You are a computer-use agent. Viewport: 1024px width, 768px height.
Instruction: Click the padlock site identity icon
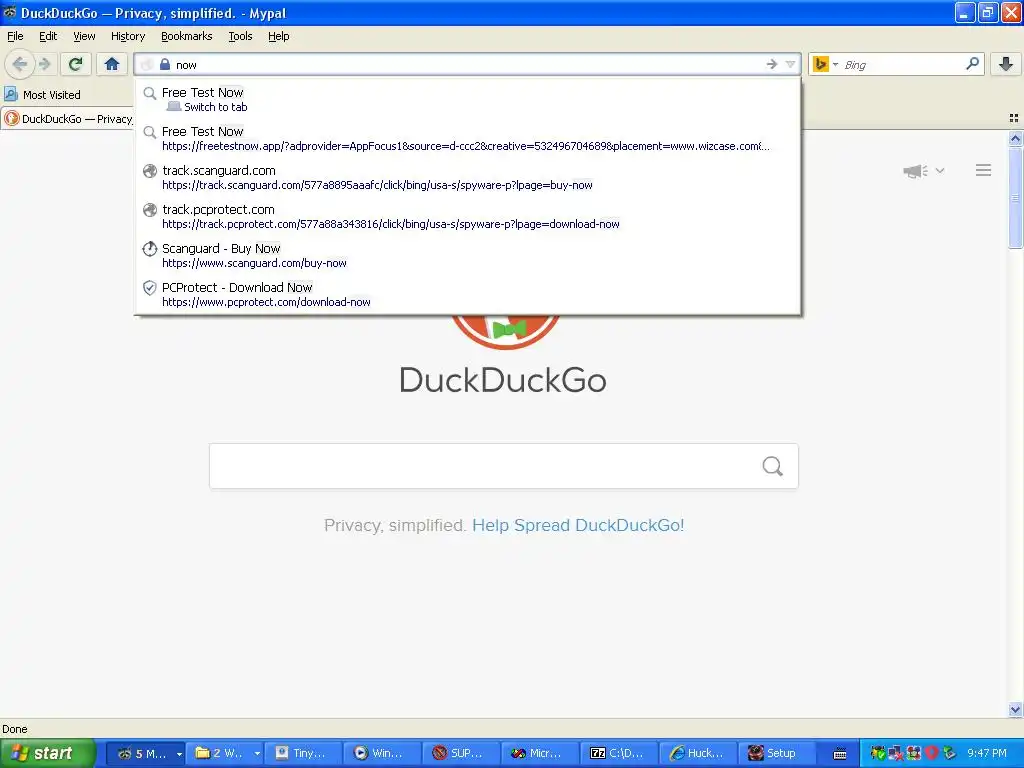click(165, 64)
